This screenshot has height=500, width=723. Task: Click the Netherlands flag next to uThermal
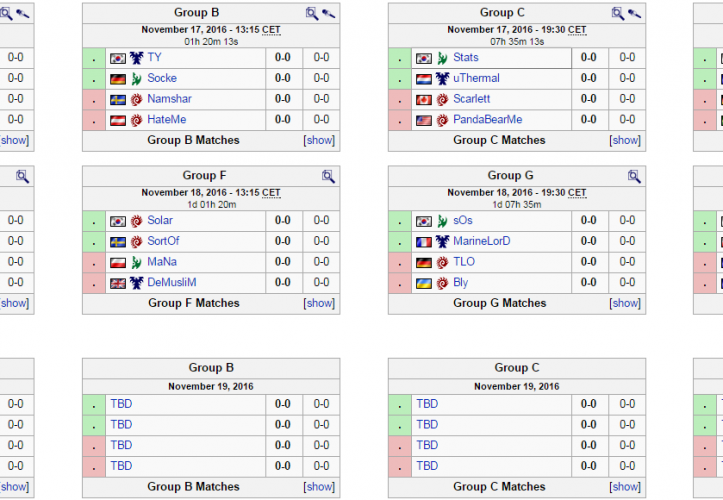423,79
